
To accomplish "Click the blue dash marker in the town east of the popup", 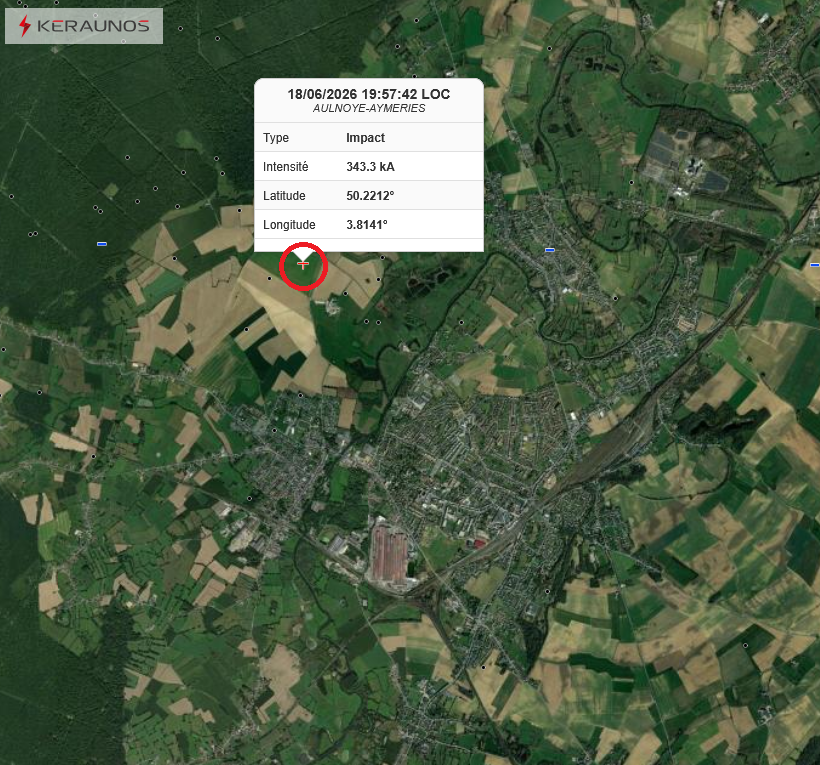I will 550,250.
